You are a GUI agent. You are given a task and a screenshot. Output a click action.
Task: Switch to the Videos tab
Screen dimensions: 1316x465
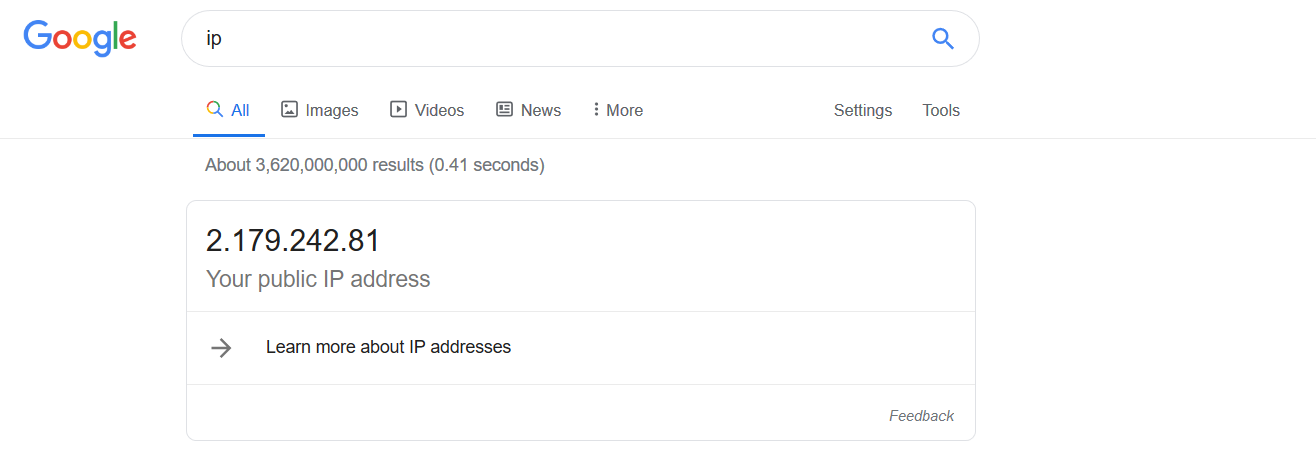pos(439,110)
